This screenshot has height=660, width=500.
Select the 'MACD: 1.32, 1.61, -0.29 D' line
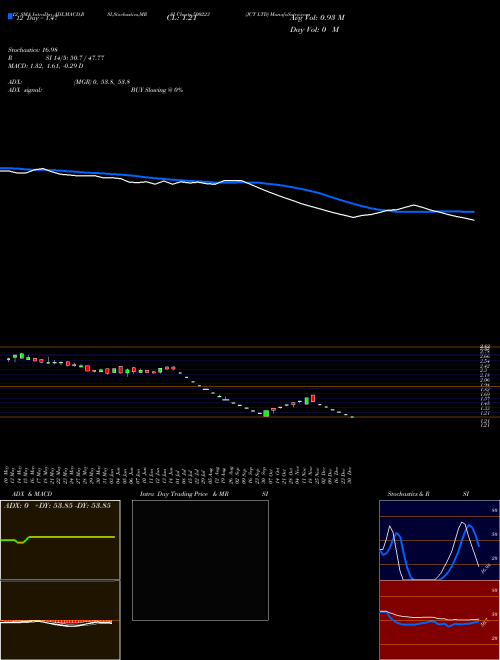45,66
